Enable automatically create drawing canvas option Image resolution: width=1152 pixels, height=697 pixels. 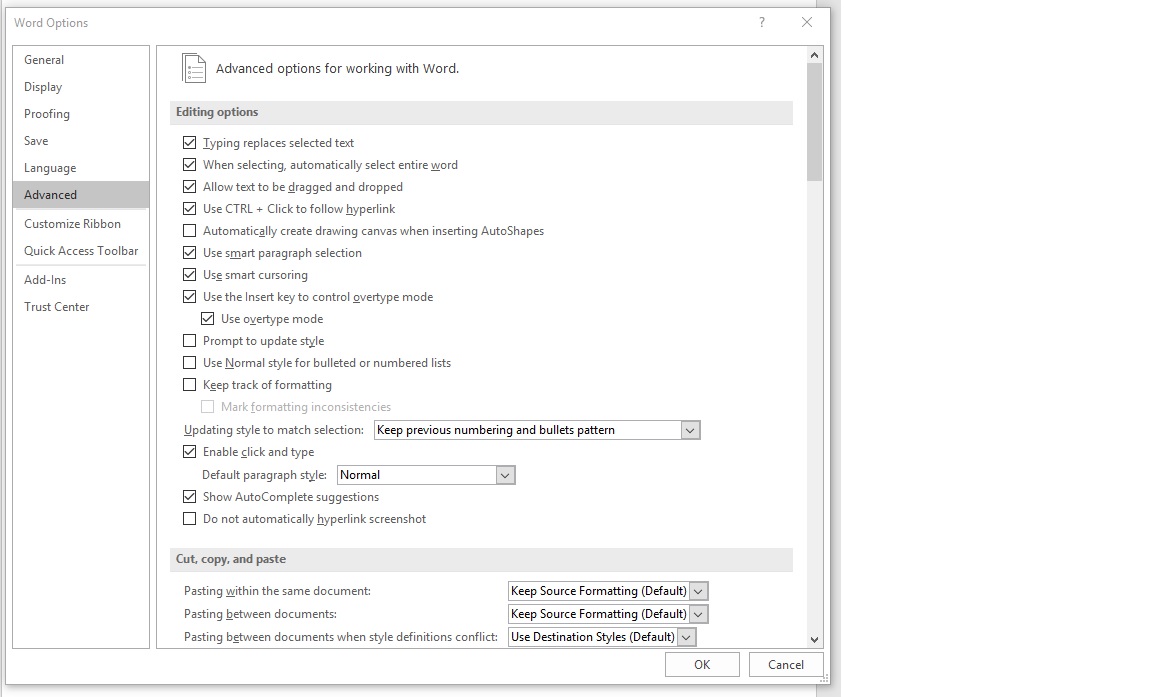(190, 231)
